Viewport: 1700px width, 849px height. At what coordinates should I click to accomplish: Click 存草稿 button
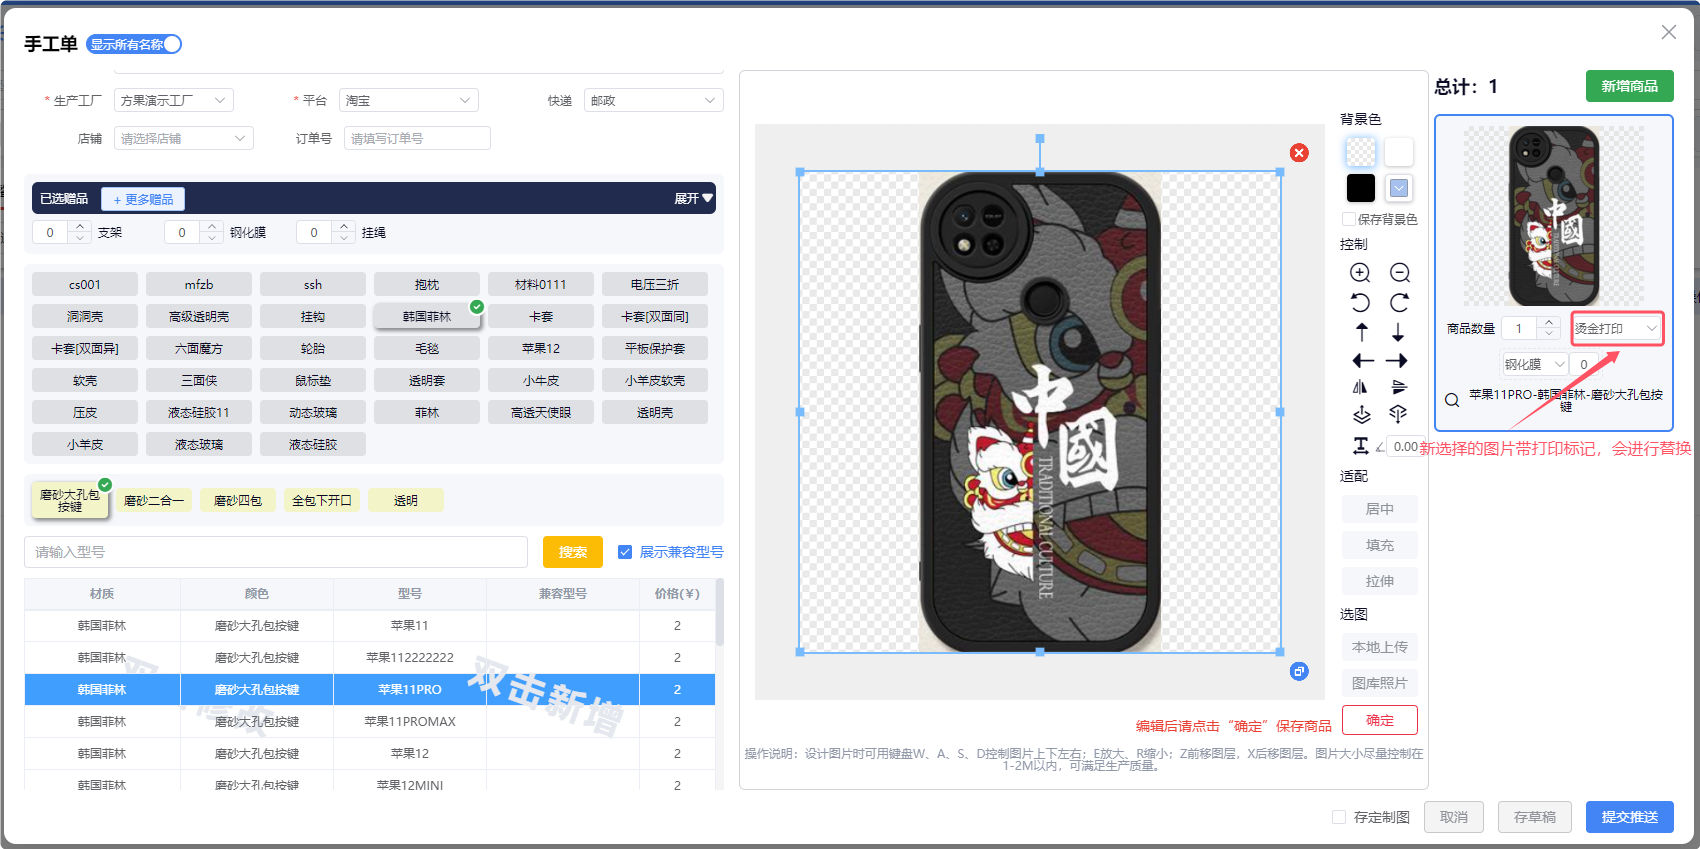pyautogui.click(x=1535, y=817)
